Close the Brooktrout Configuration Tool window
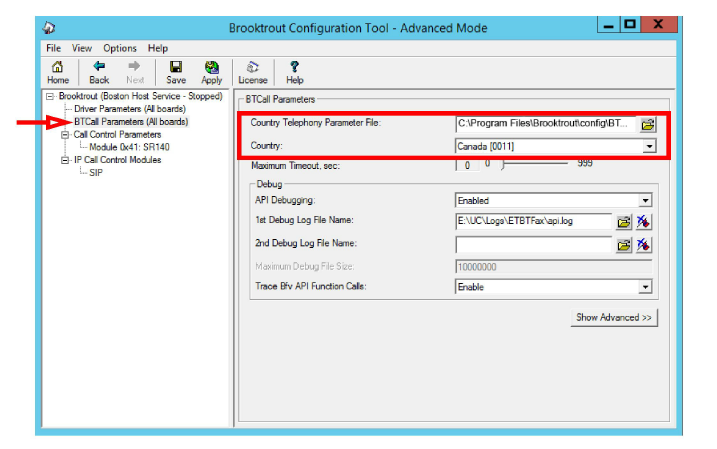 pos(658,25)
